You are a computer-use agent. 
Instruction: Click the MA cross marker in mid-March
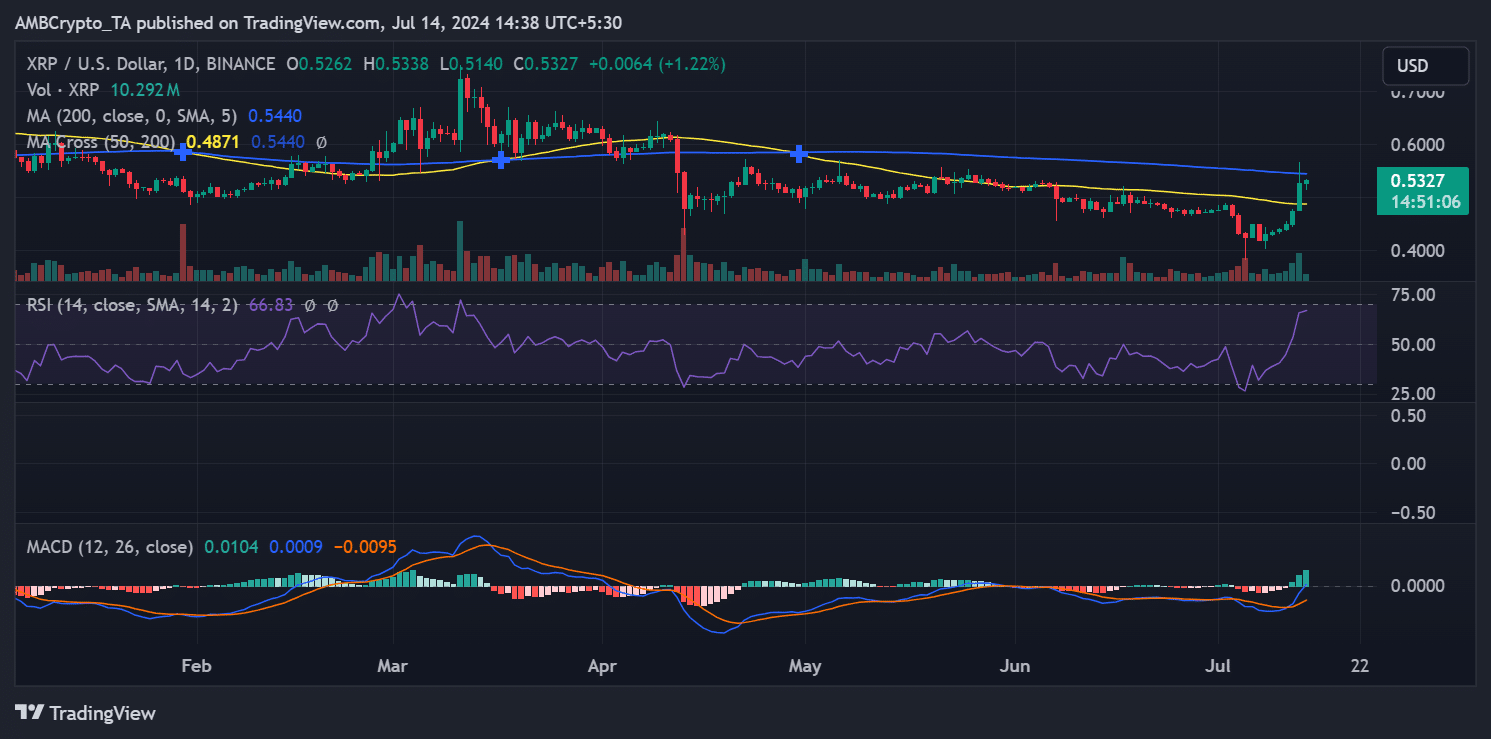(500, 159)
